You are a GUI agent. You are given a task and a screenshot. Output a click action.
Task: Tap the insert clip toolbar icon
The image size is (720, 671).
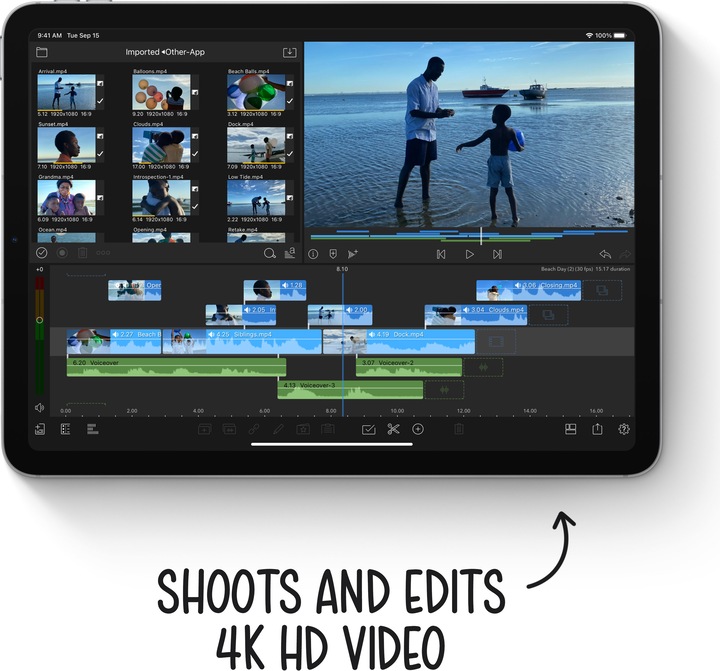tap(204, 429)
